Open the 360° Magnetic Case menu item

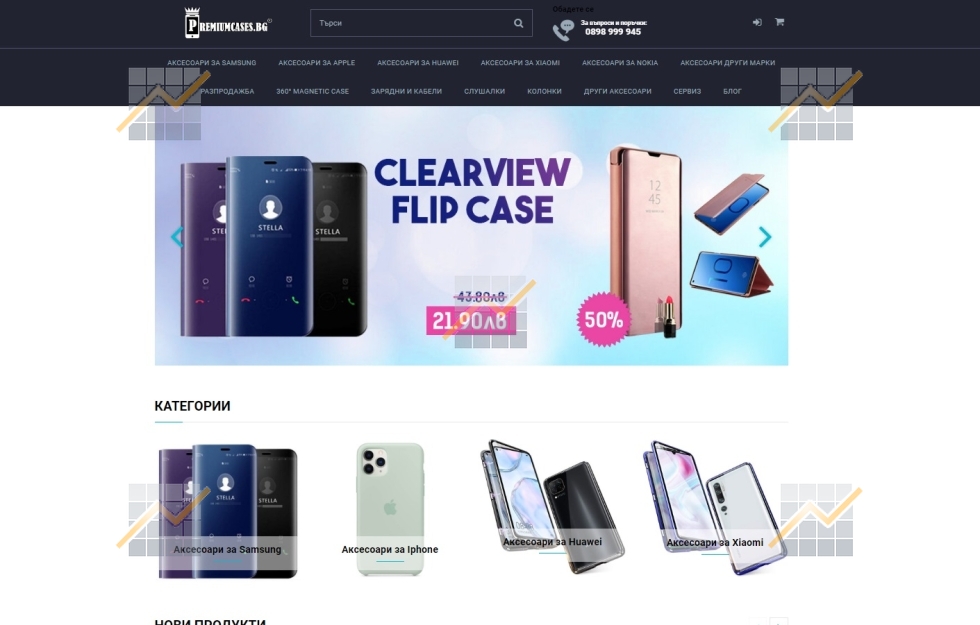click(312, 91)
